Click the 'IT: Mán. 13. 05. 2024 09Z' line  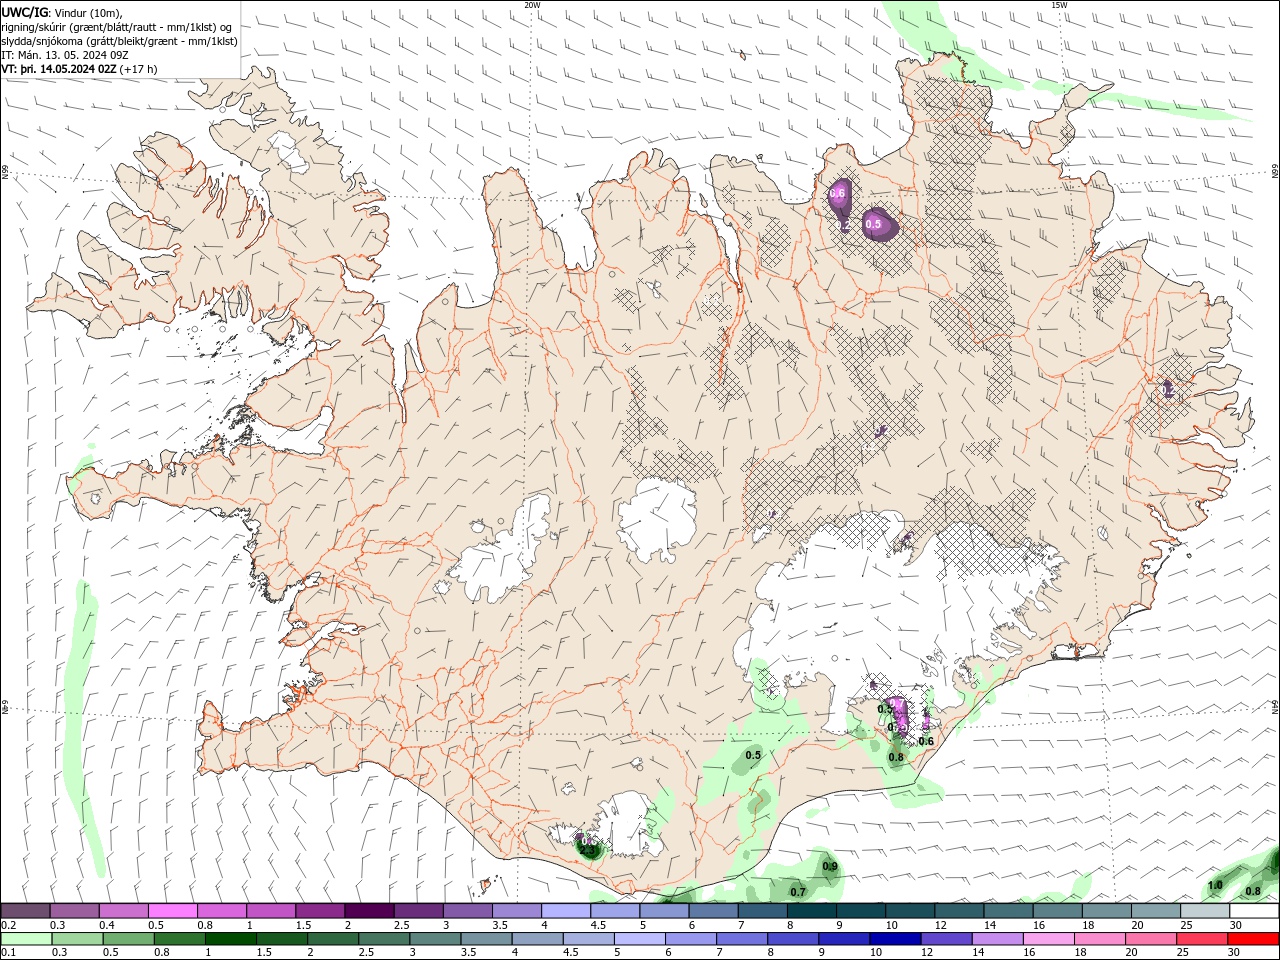tap(65, 55)
